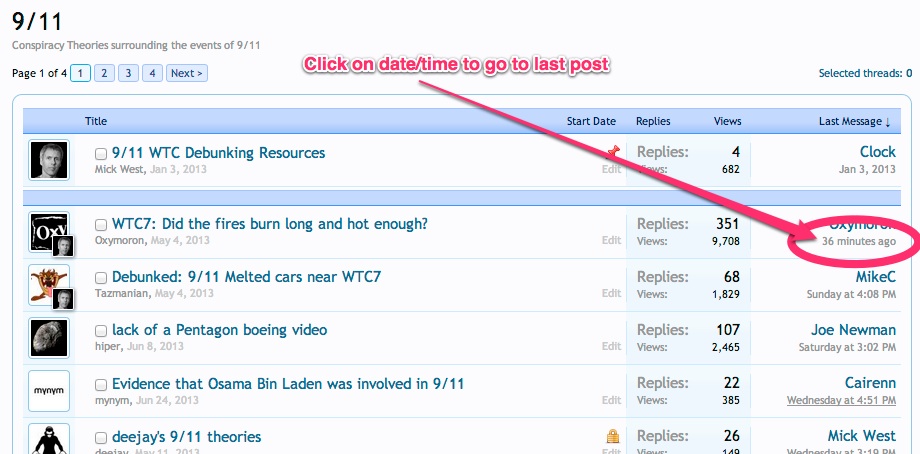The image size is (920, 454).
Task: Click lock icon on deejay's theories thread
Action: [613, 436]
